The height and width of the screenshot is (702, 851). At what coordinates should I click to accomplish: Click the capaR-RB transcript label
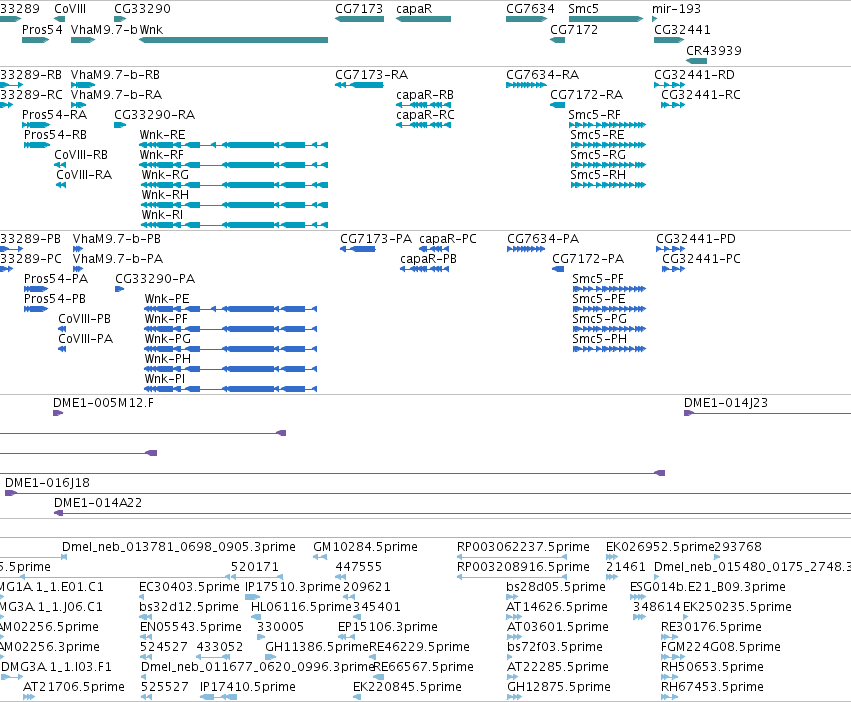[425, 94]
